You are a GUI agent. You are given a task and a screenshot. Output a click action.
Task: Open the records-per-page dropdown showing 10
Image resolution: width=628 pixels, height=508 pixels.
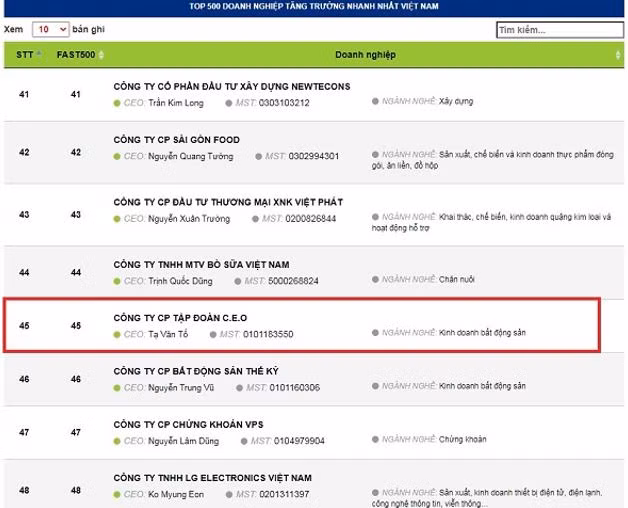point(50,30)
